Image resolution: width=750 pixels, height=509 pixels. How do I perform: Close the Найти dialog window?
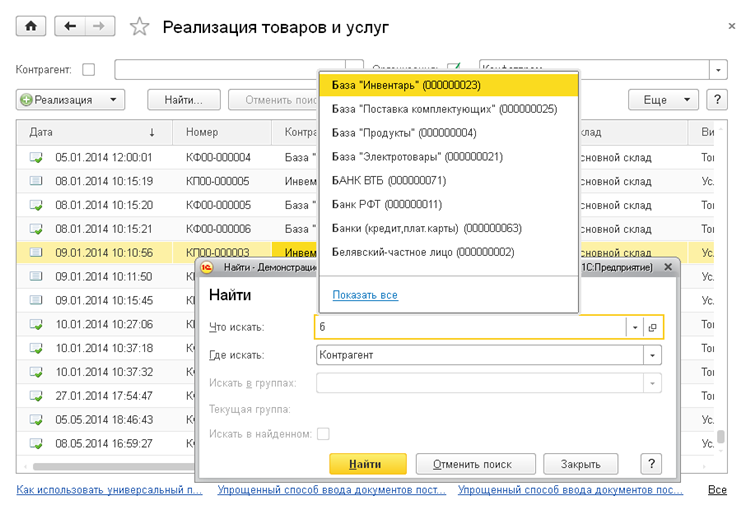click(668, 267)
